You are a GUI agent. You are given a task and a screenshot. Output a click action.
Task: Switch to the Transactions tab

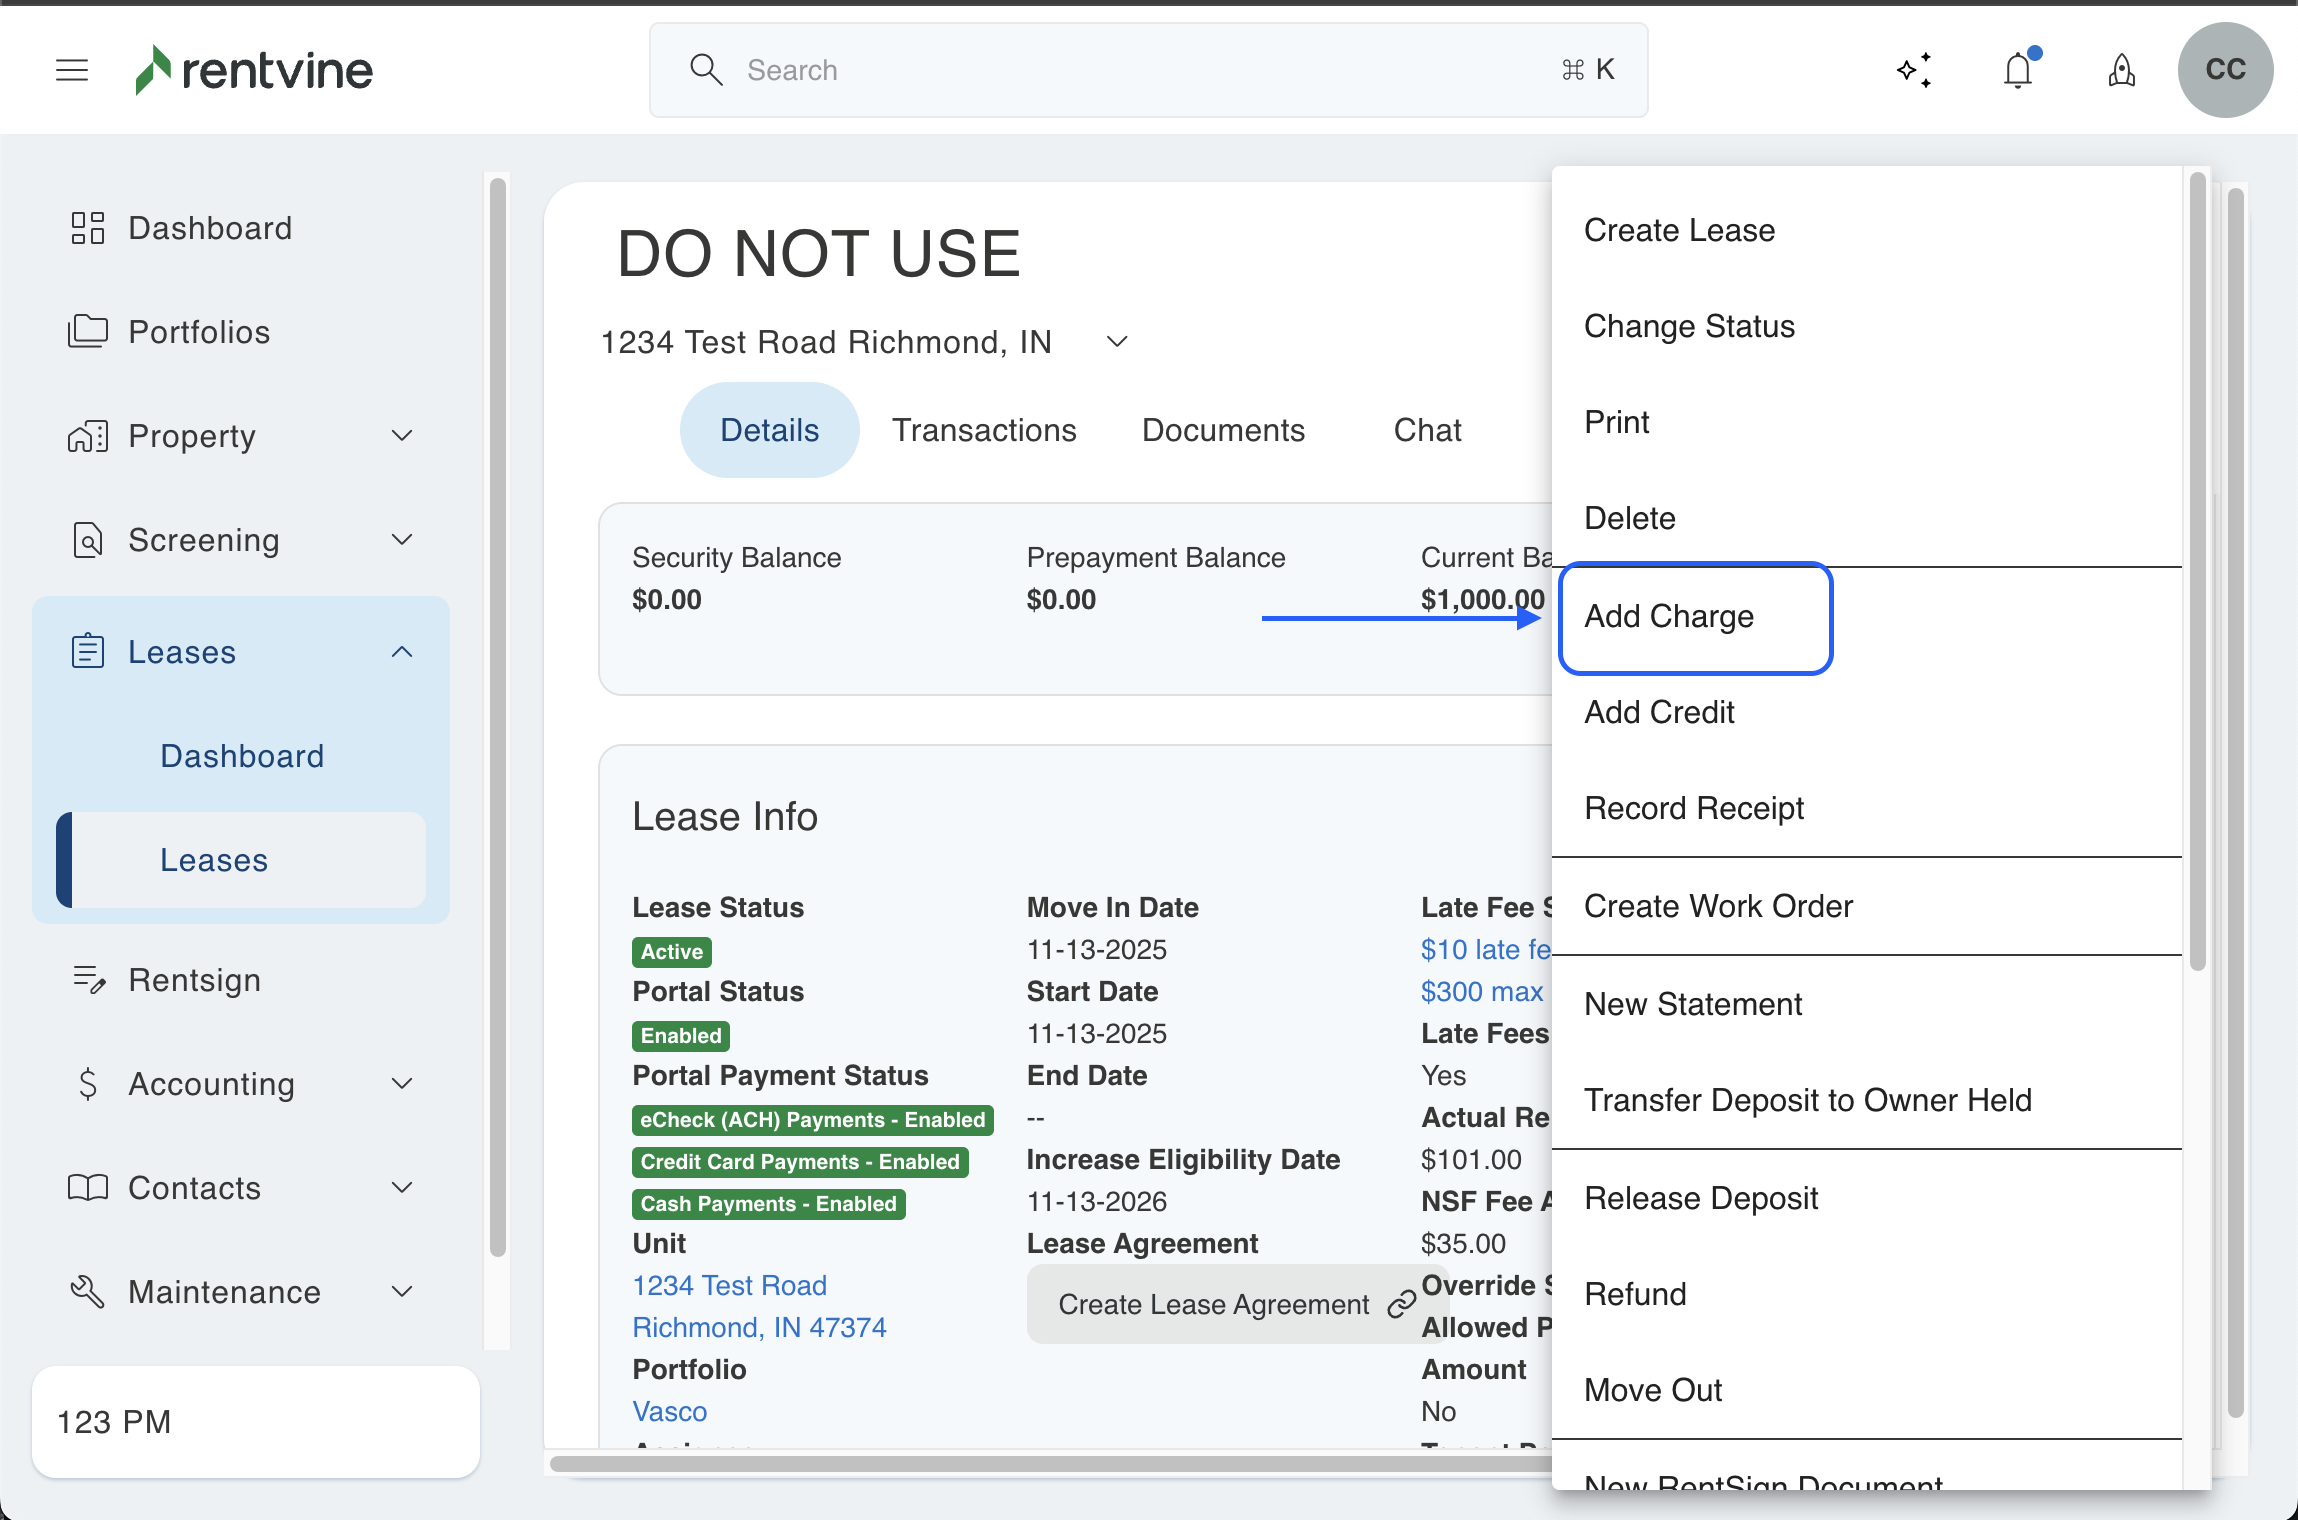pos(984,430)
